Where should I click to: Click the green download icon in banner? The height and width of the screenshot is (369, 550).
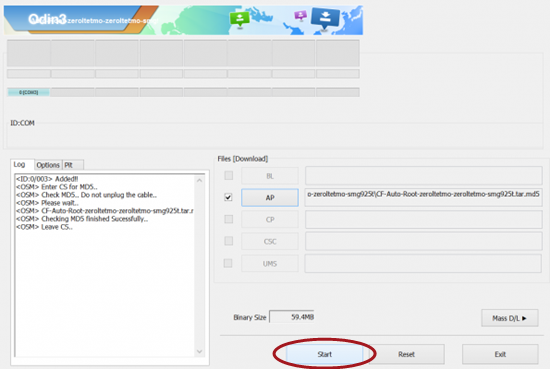tap(240, 18)
